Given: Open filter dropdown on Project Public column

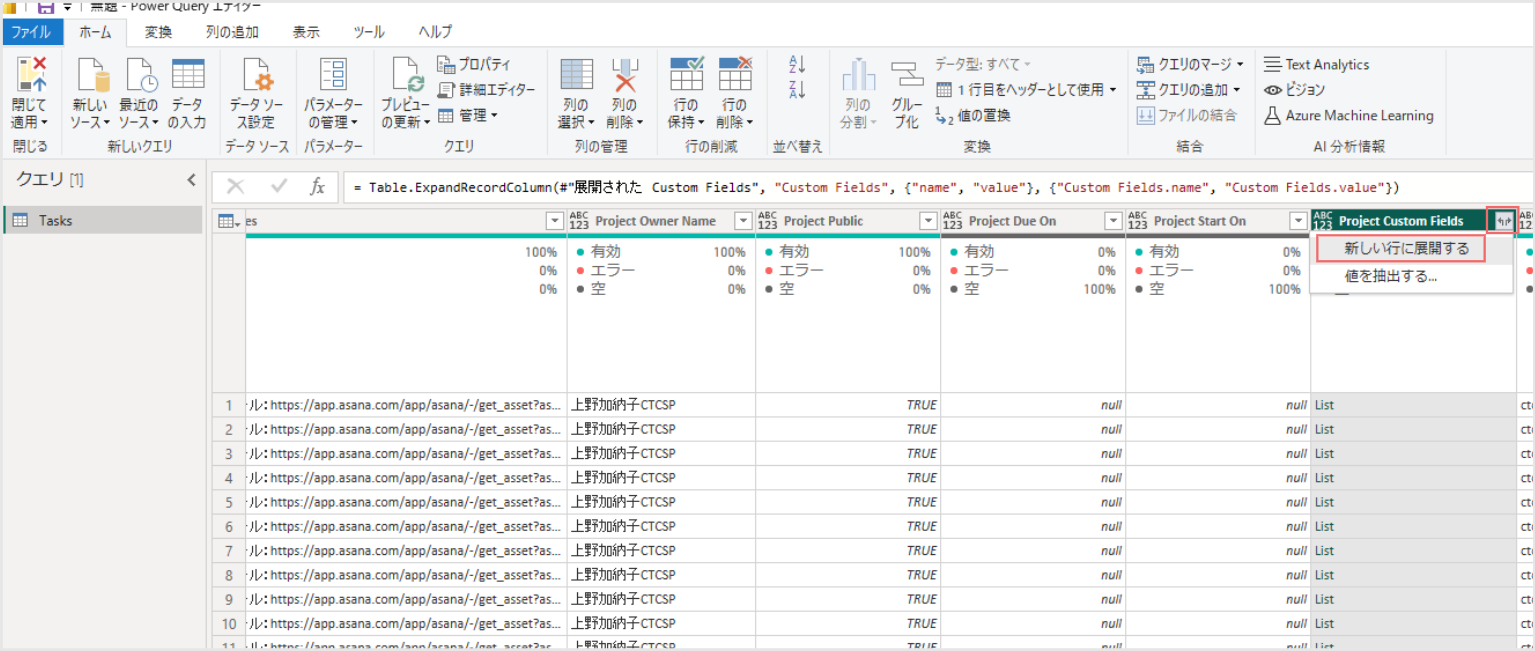Looking at the screenshot, I should tap(928, 221).
